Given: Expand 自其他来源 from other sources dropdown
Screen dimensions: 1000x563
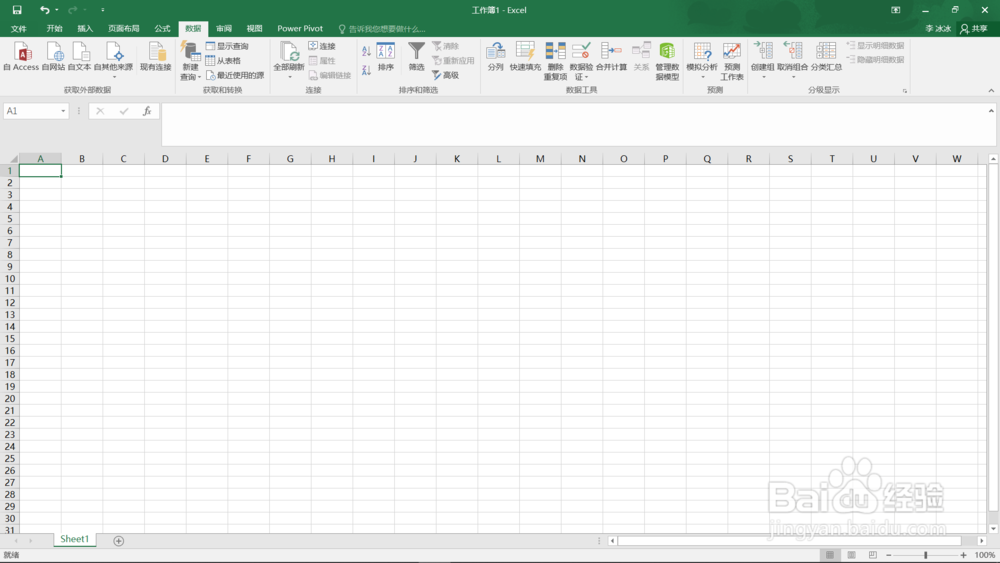Looking at the screenshot, I should (114, 77).
